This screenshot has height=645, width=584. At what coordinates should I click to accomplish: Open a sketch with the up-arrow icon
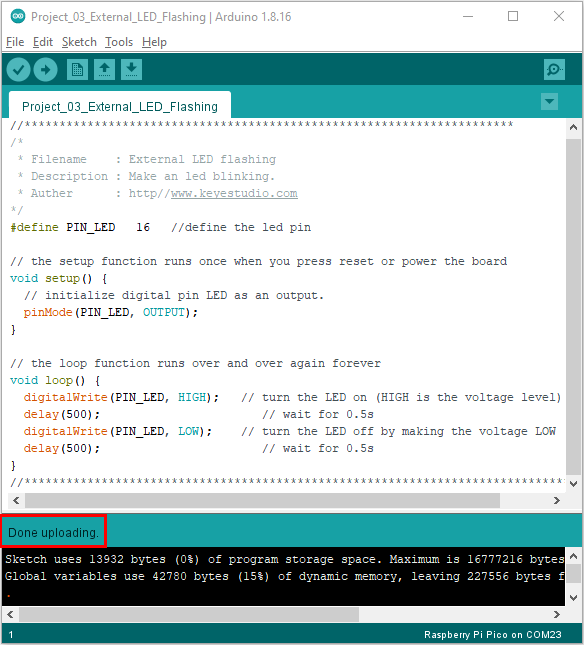[x=104, y=70]
